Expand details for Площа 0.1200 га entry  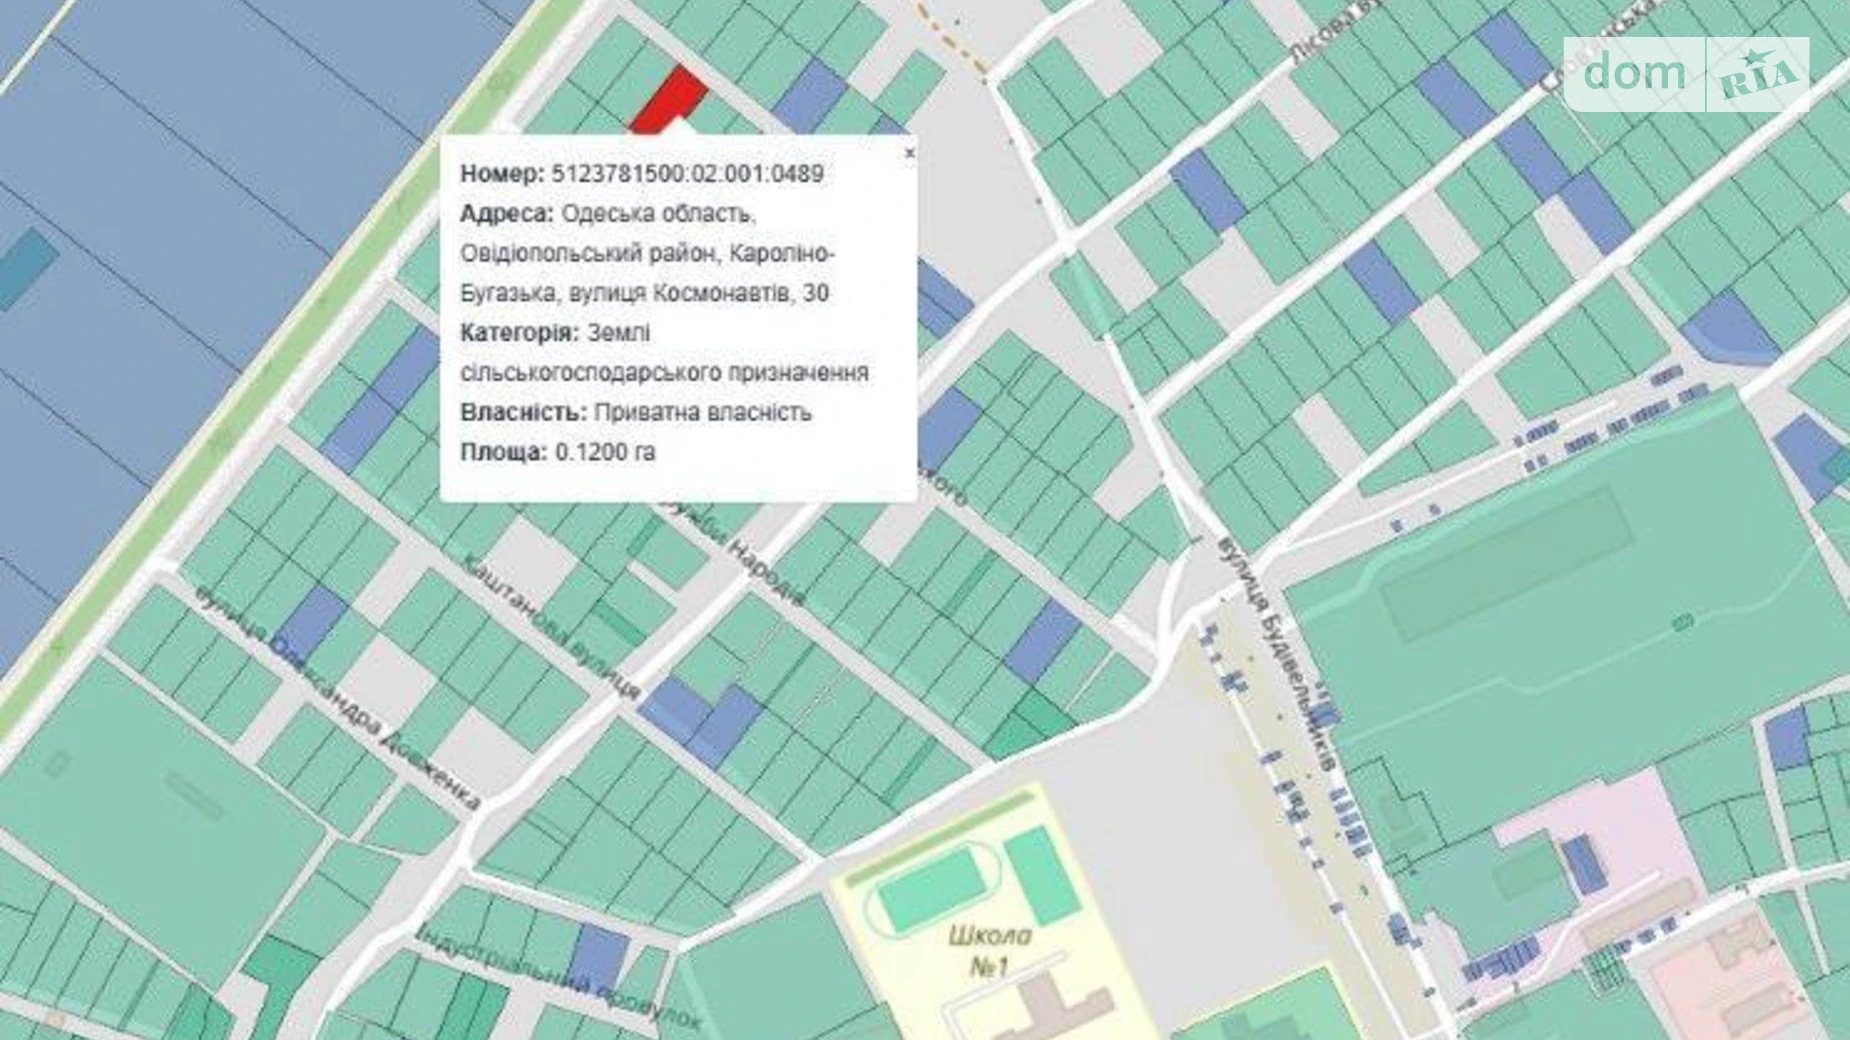coord(558,451)
